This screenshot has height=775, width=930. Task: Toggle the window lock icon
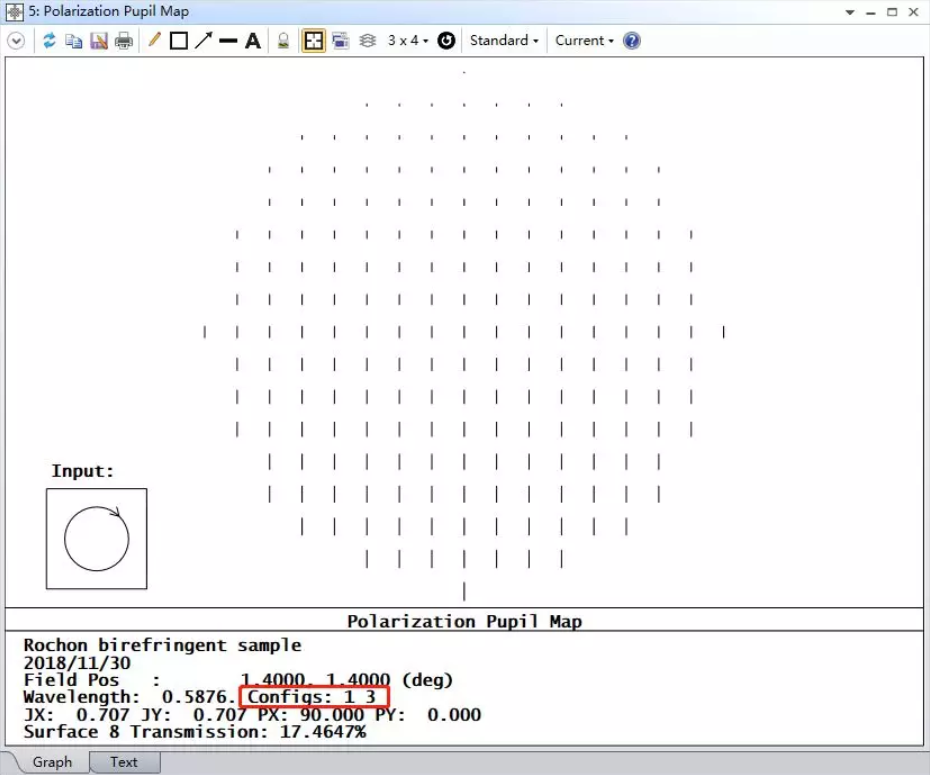coord(284,41)
